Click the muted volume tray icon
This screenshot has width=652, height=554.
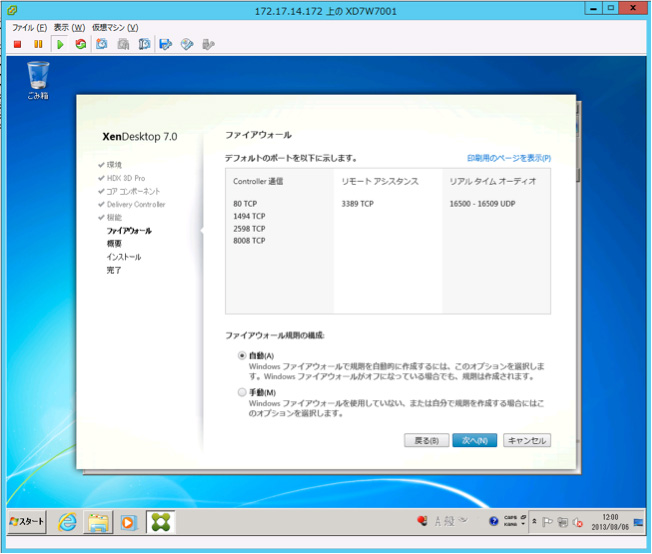(x=578, y=522)
